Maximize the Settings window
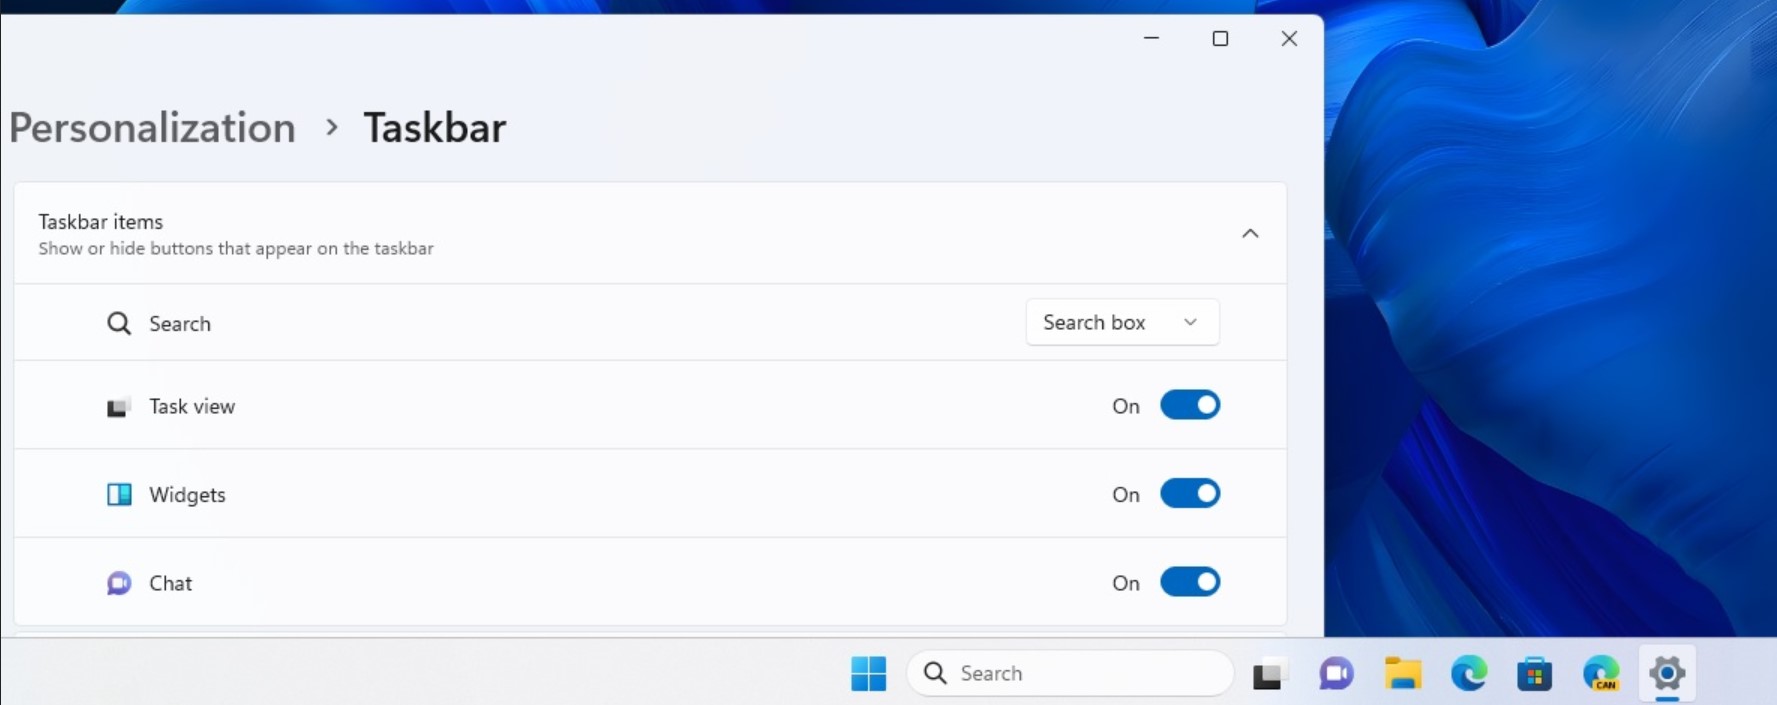Viewport: 1777px width, 705px height. (x=1220, y=39)
